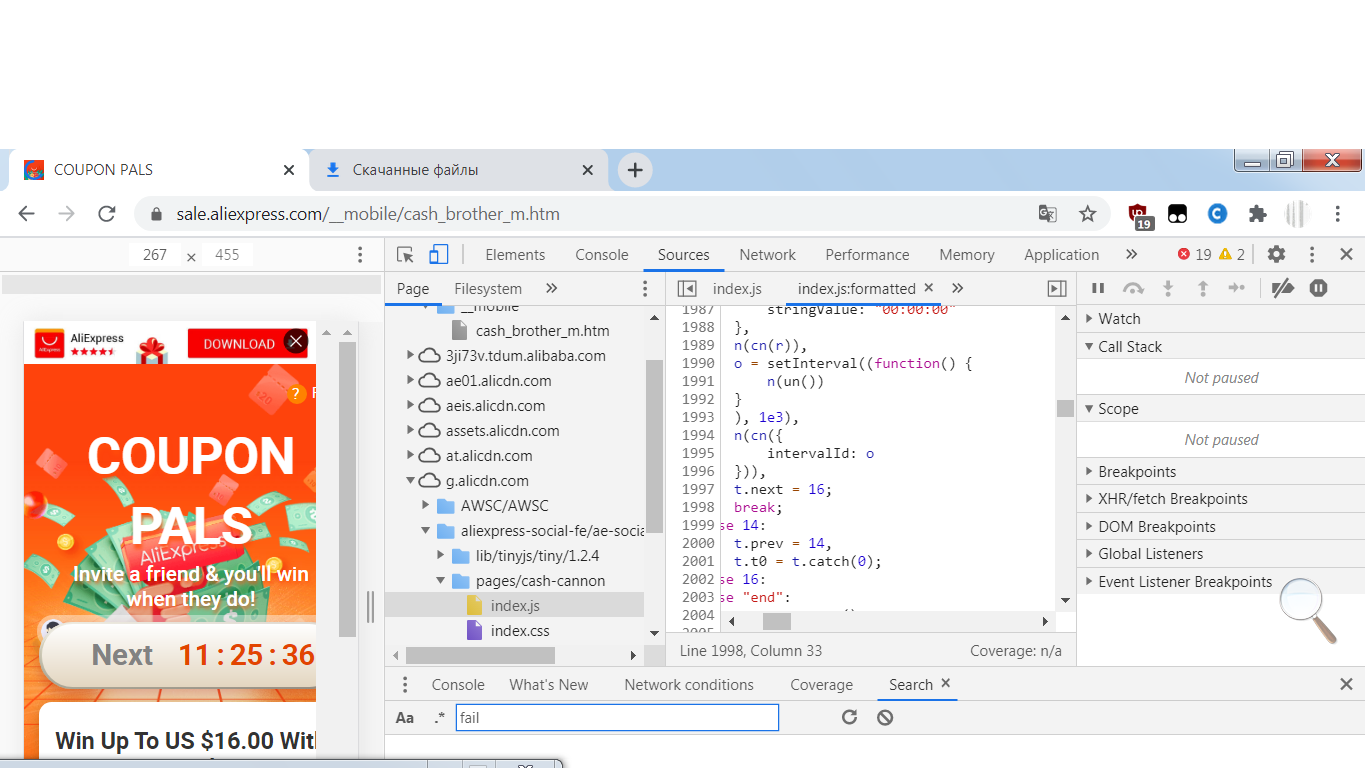Select the Filesystem navigator tab

(x=488, y=289)
